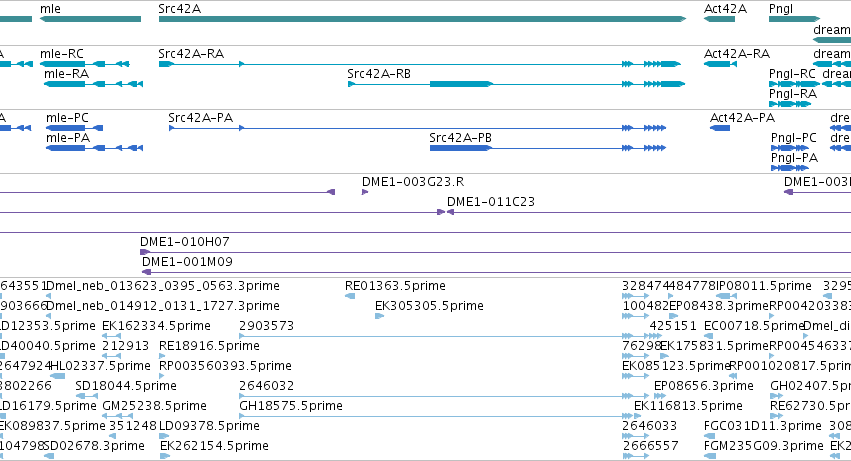Click the Src42A-PB coding block
This screenshot has height=461, width=851.
(460, 148)
